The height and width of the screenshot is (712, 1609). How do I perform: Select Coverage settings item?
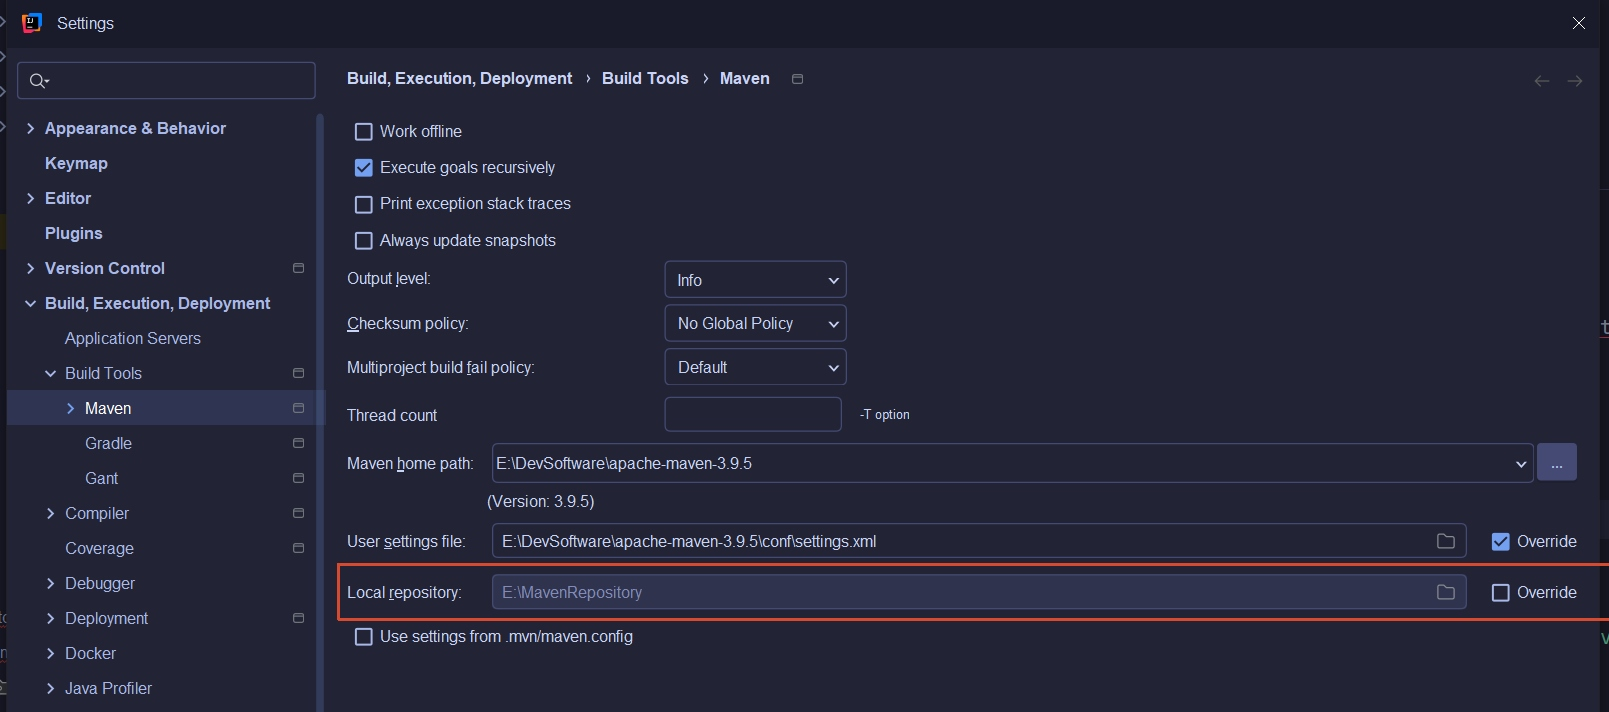coord(99,548)
